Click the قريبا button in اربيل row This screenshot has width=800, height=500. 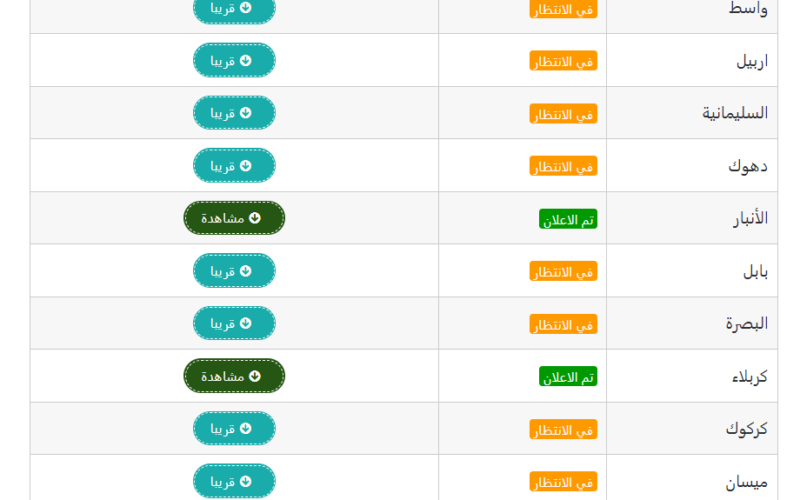coord(234,60)
